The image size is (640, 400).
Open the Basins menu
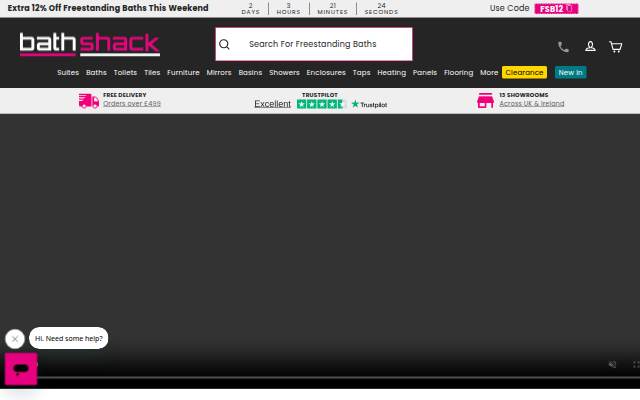(250, 73)
